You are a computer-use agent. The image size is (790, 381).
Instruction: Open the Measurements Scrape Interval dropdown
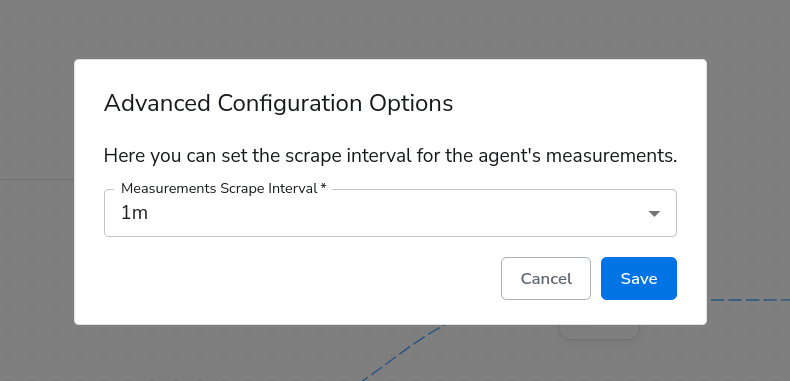[x=390, y=213]
